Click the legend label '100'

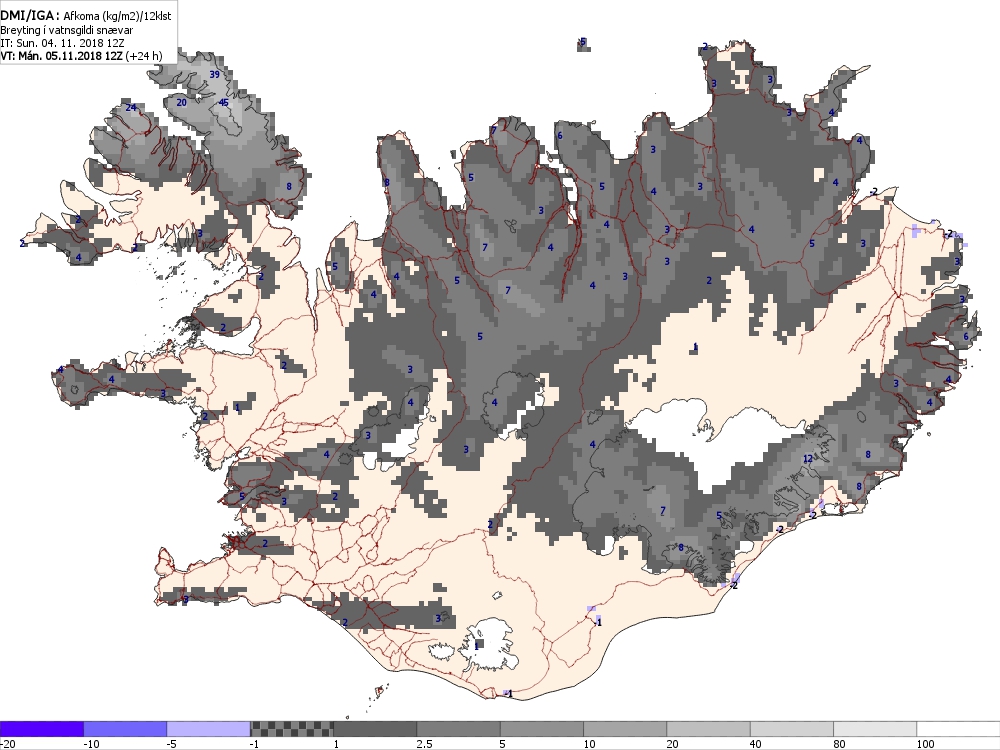925,744
